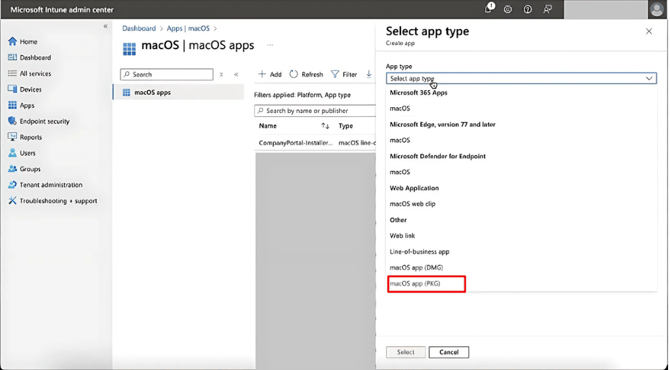Click the Refresh toolbar button

pyautogui.click(x=306, y=74)
